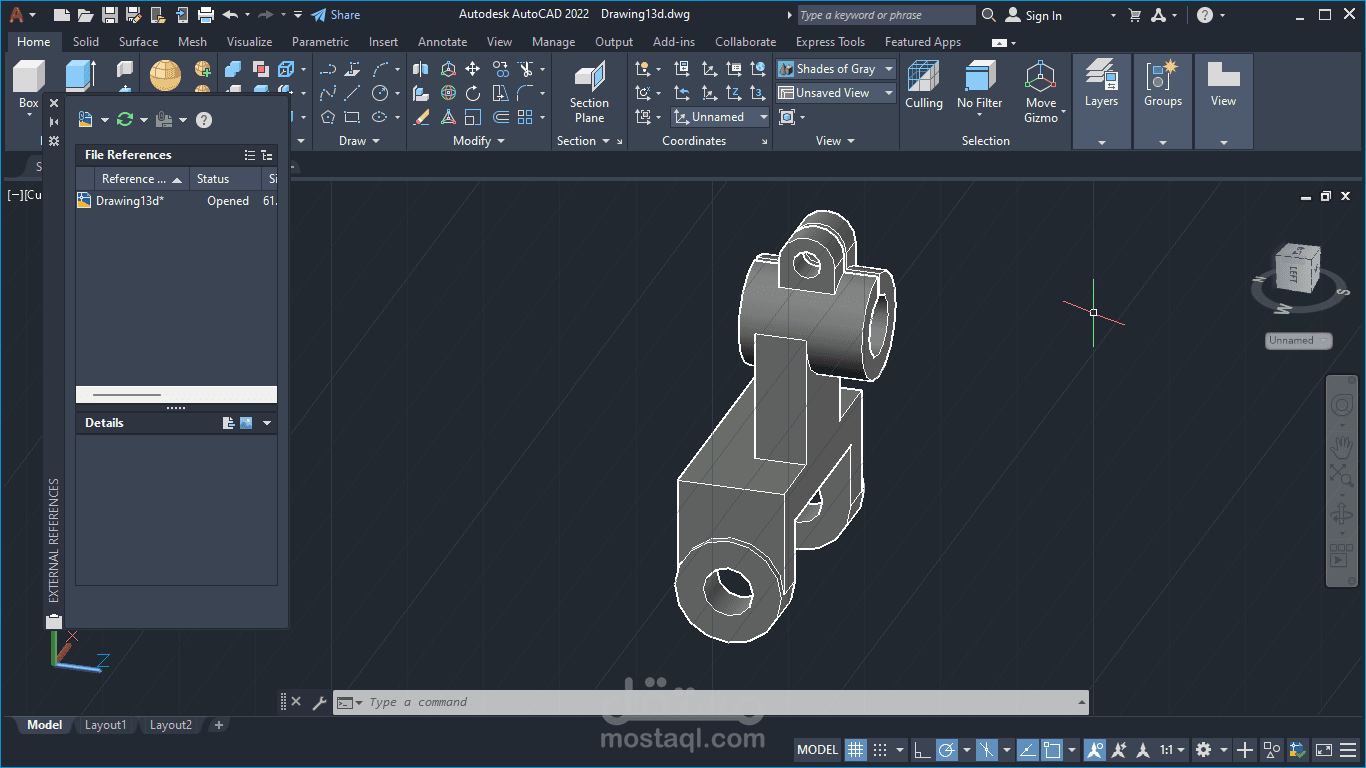
Task: Click the 3D Mirror tool
Action: [x=421, y=69]
